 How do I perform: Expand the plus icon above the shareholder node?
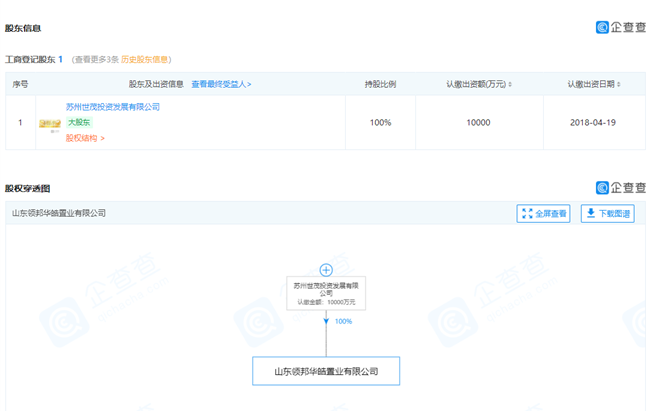pos(325,270)
